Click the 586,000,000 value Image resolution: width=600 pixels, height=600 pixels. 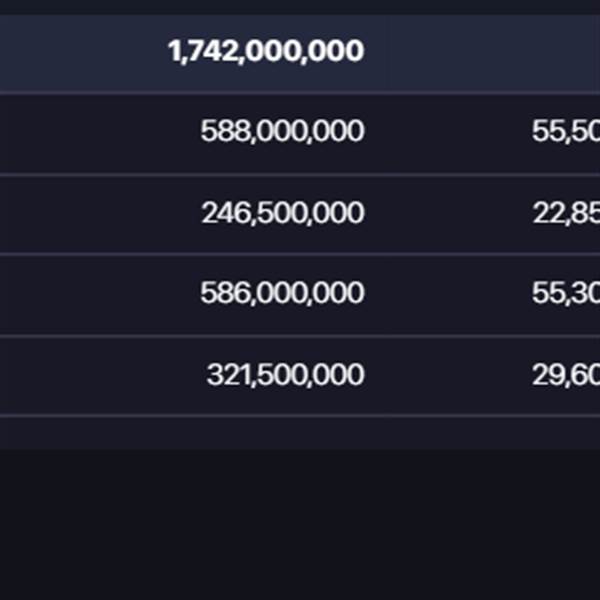point(282,293)
